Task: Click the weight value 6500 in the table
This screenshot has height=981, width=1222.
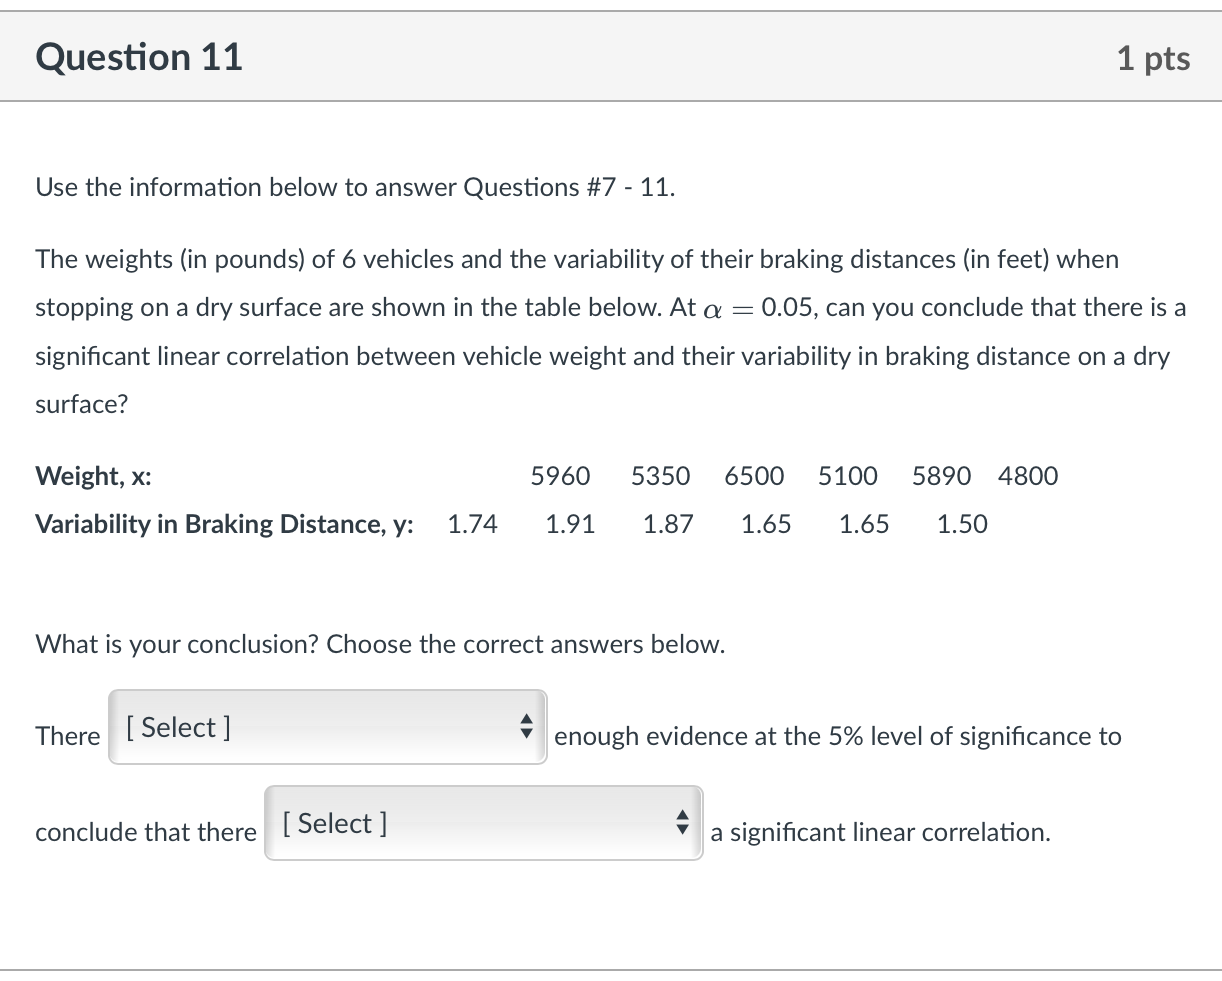Action: coord(754,476)
